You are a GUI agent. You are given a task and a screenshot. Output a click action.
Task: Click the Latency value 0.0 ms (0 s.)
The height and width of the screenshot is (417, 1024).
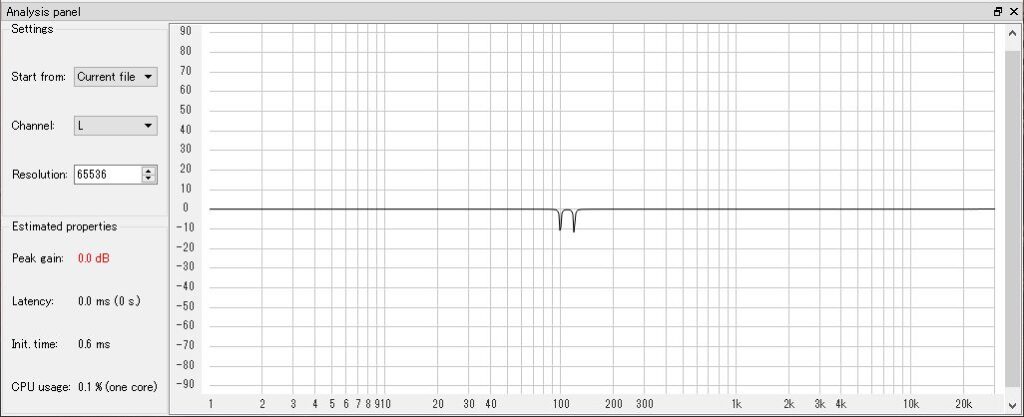[109, 301]
